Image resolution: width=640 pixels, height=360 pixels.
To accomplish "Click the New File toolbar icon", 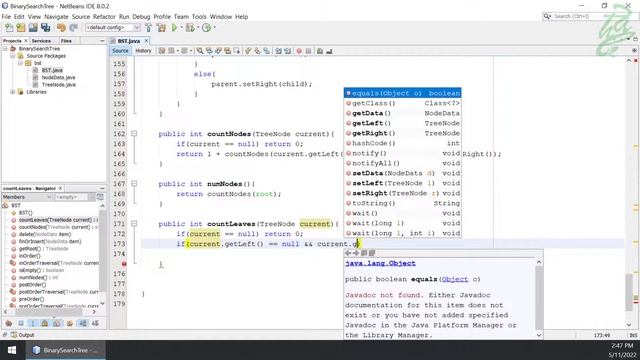I will pyautogui.click(x=9, y=28).
